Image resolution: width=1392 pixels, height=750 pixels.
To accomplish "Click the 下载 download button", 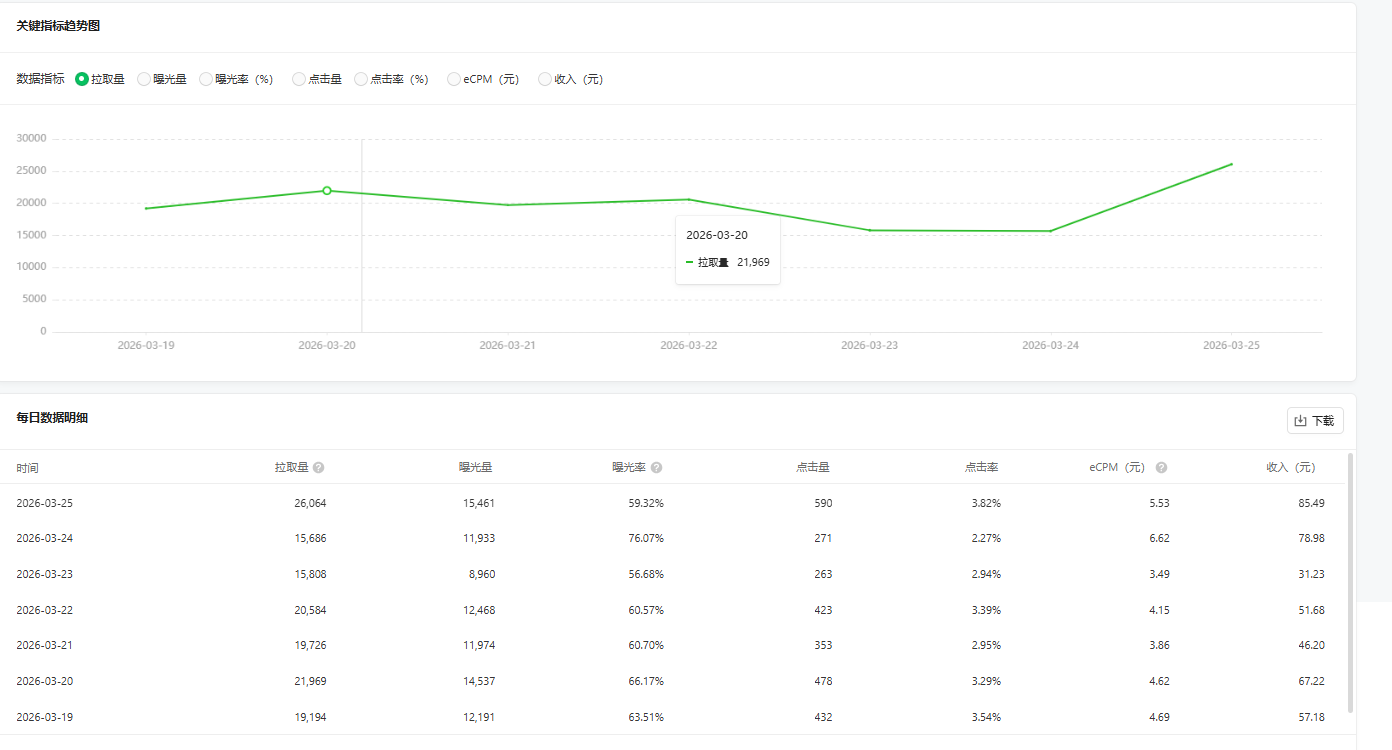I will (1314, 421).
